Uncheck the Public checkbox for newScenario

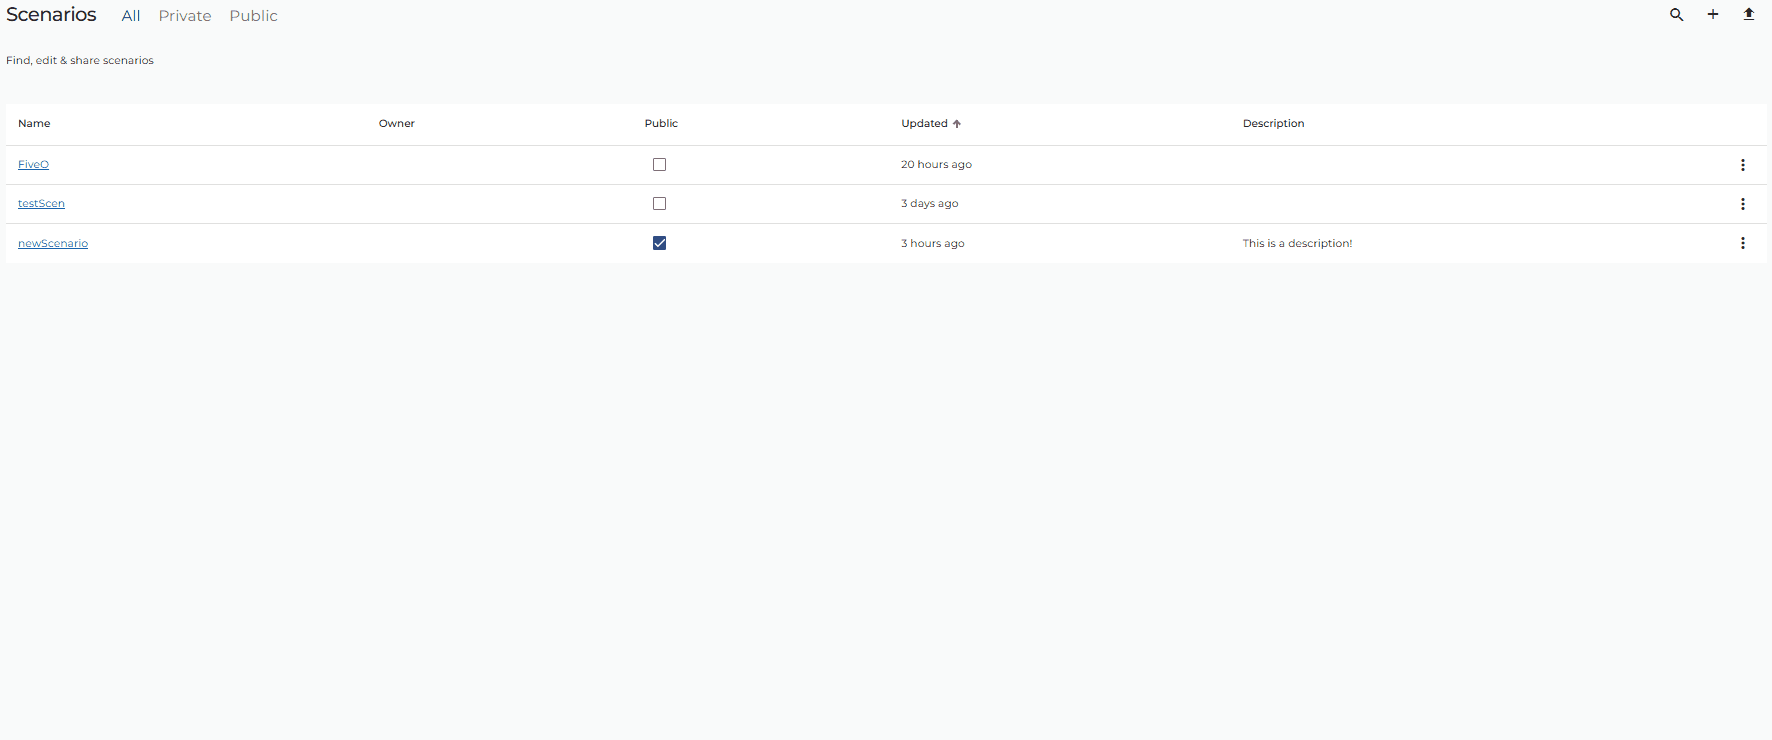(x=659, y=243)
